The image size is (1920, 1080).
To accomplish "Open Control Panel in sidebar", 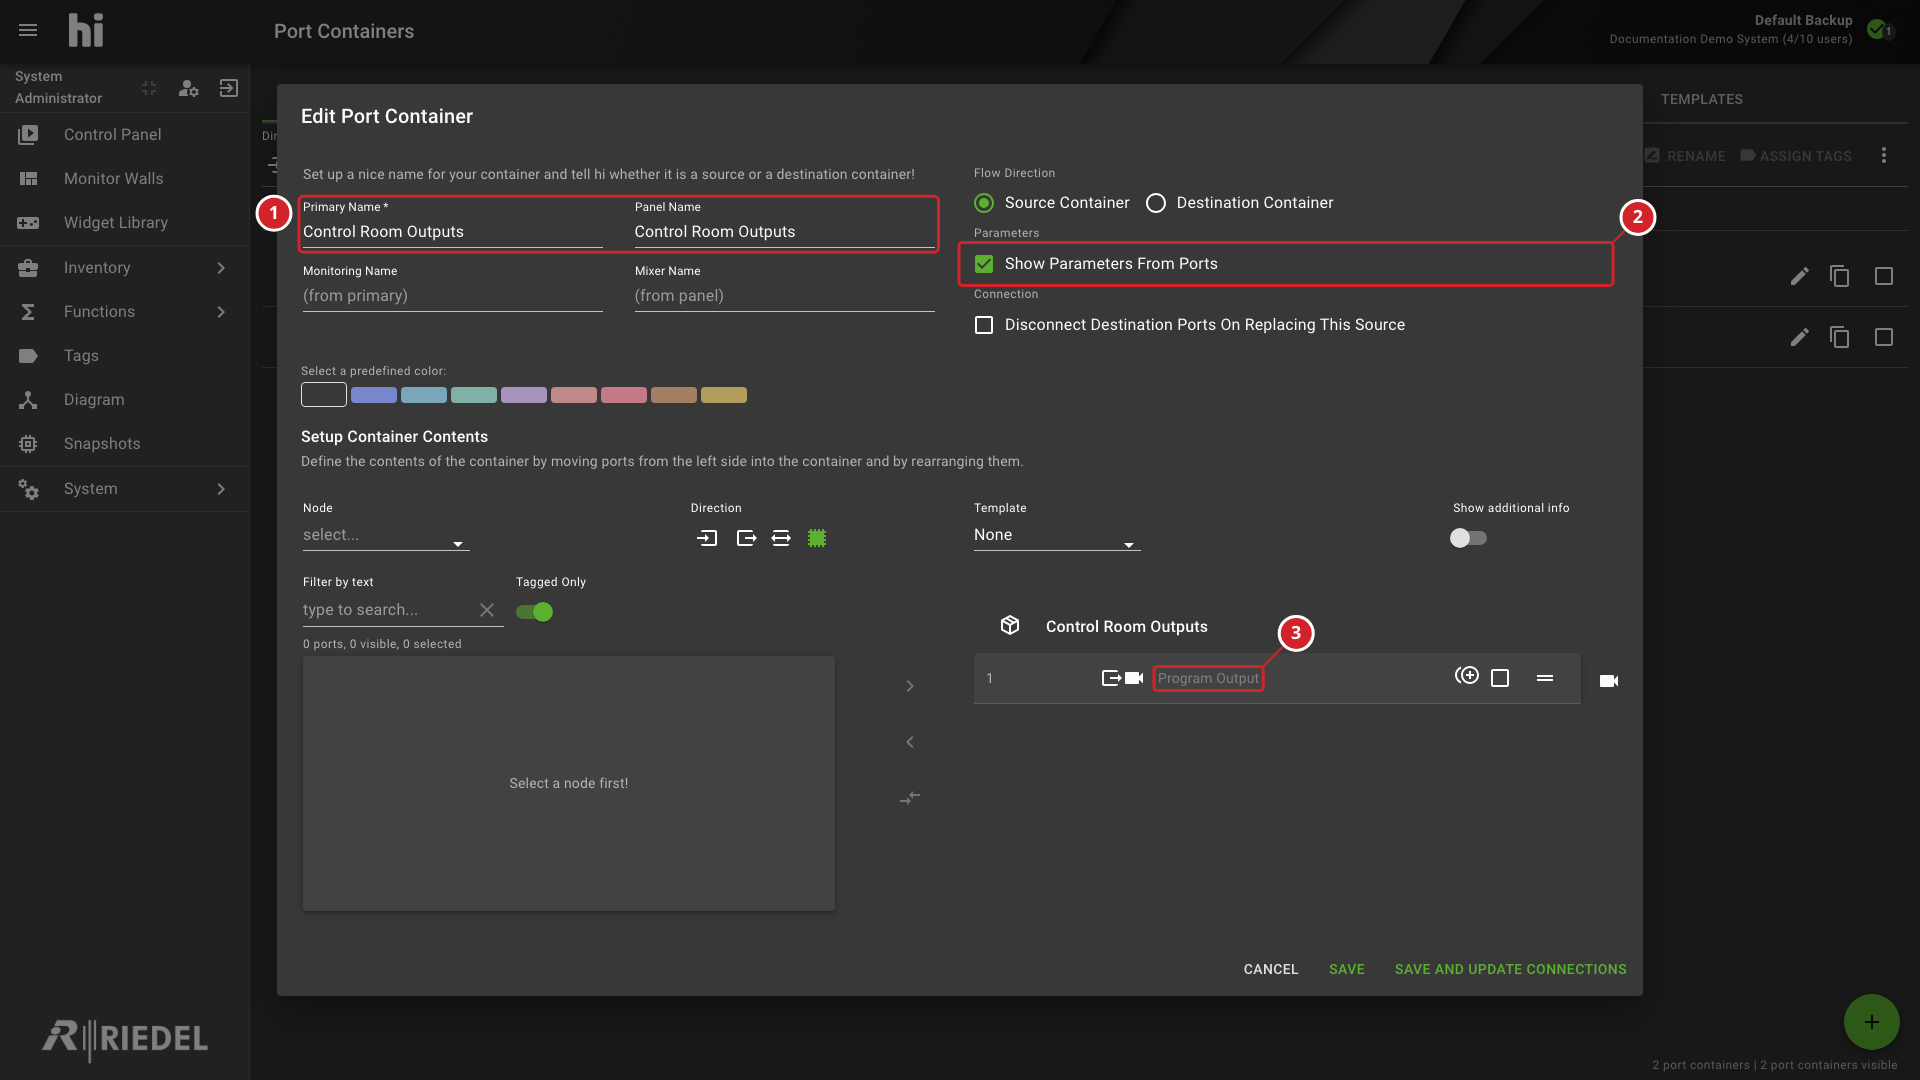I will (x=124, y=135).
